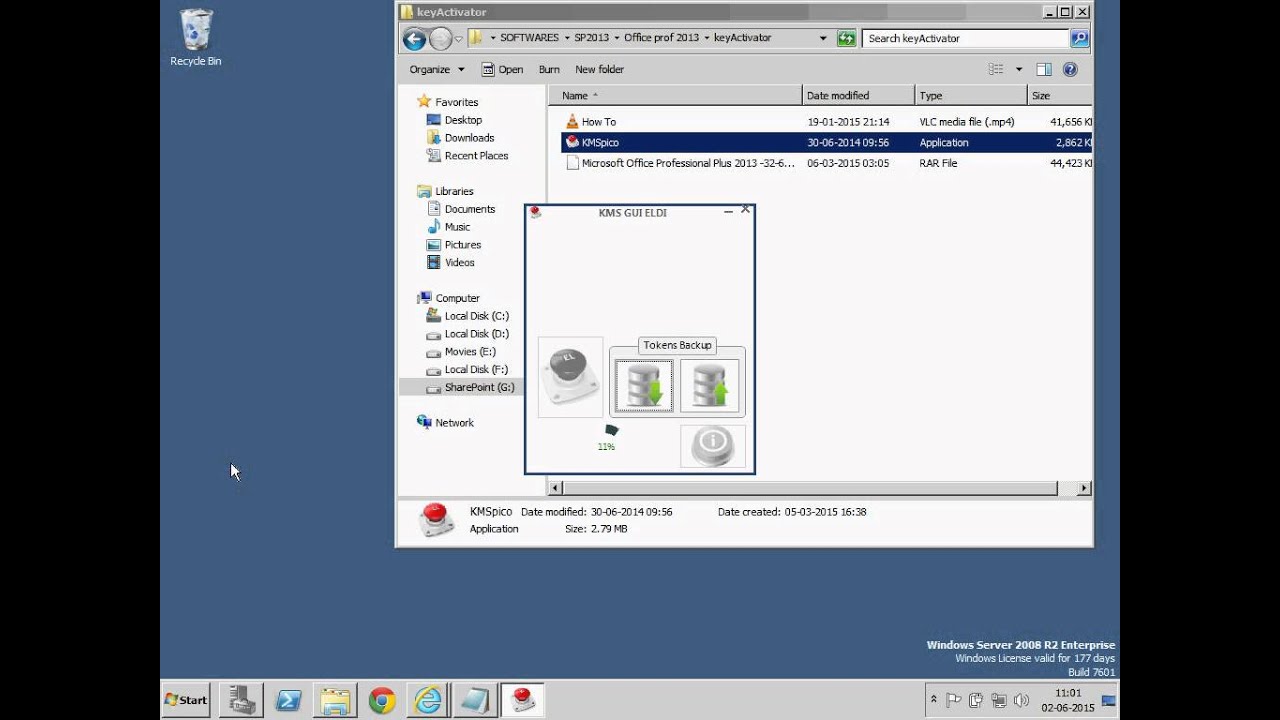Select Network in navigation pane
Viewport: 1280px width, 720px height.
pos(454,423)
